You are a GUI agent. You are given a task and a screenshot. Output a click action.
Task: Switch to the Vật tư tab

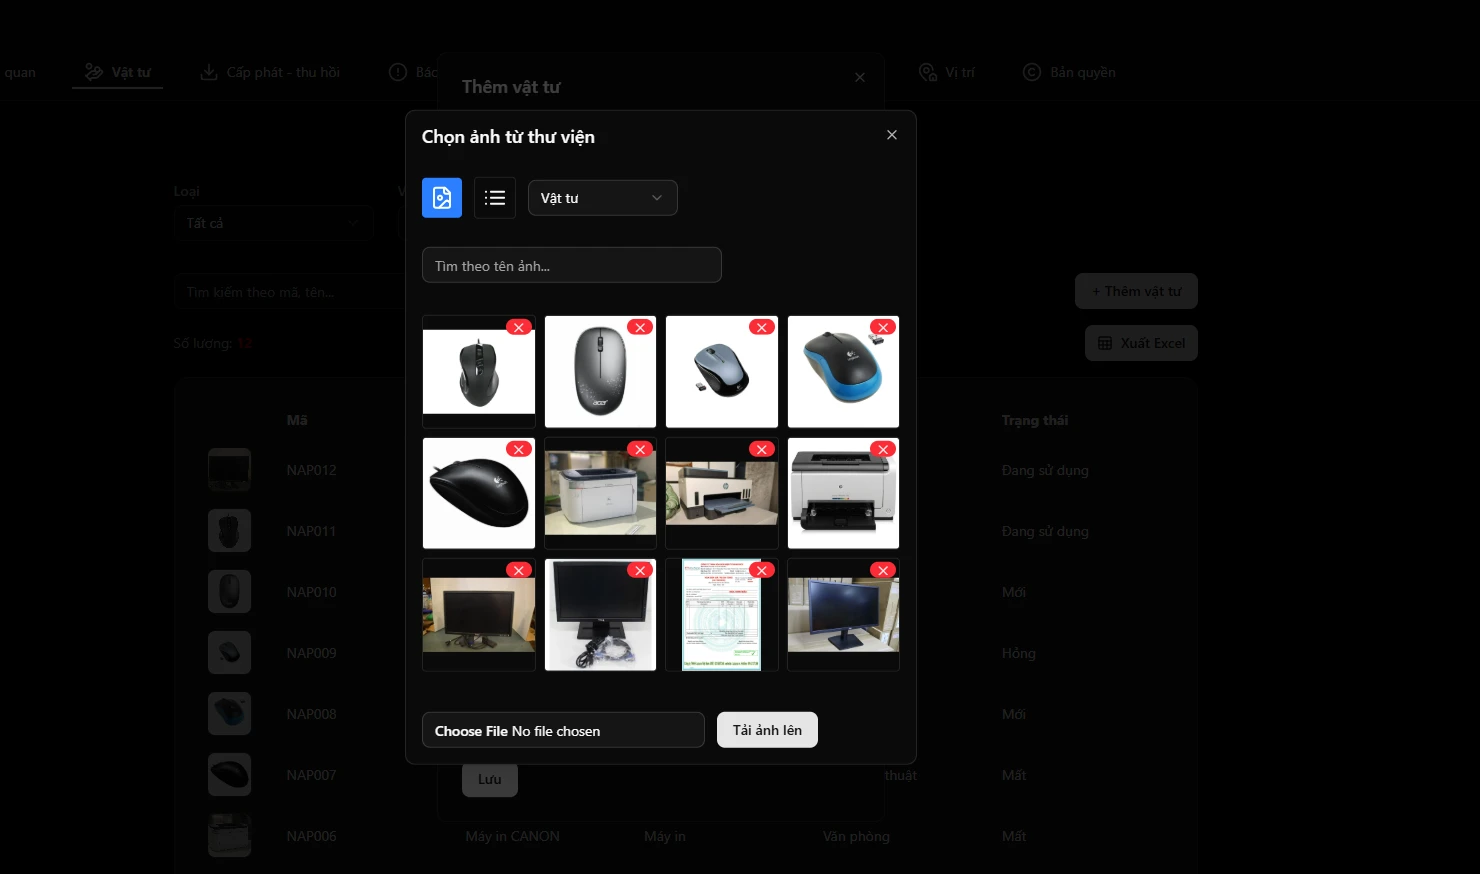point(117,71)
